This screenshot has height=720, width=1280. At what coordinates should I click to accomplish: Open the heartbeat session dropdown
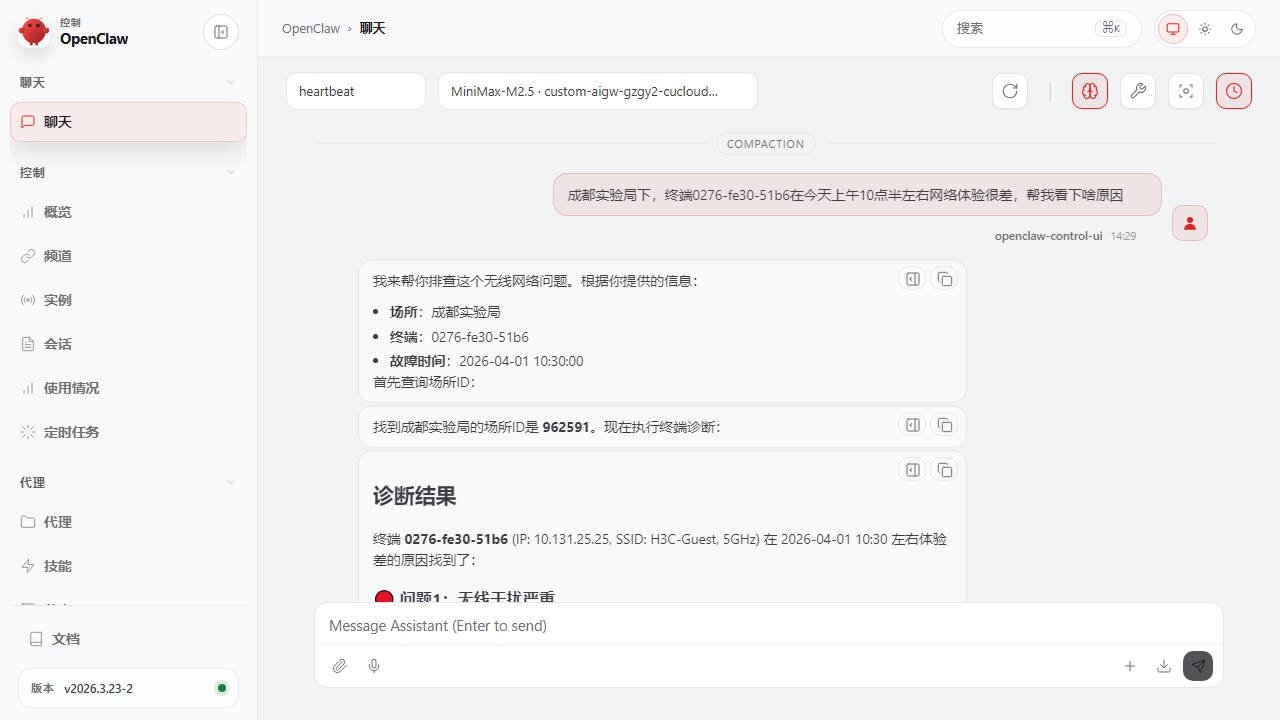[x=356, y=91]
